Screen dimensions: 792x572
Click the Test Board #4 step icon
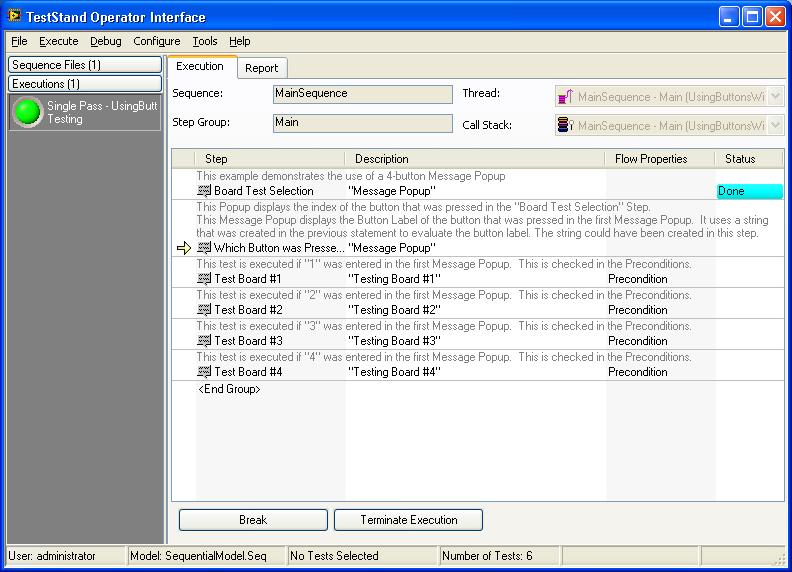[x=204, y=372]
